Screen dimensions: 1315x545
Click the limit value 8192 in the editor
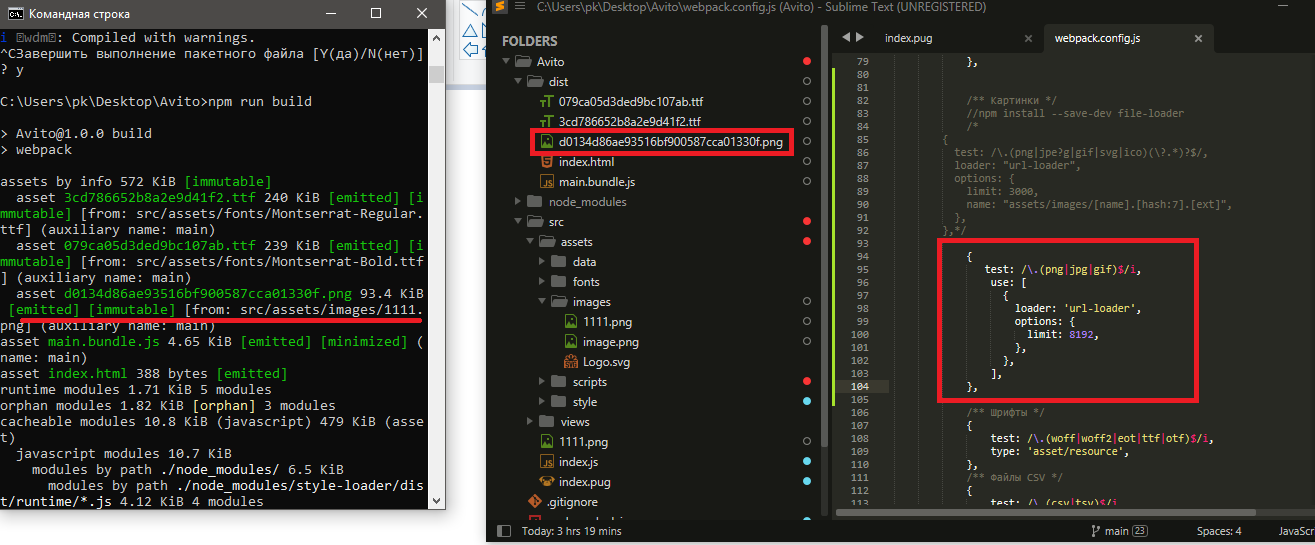1082,335
